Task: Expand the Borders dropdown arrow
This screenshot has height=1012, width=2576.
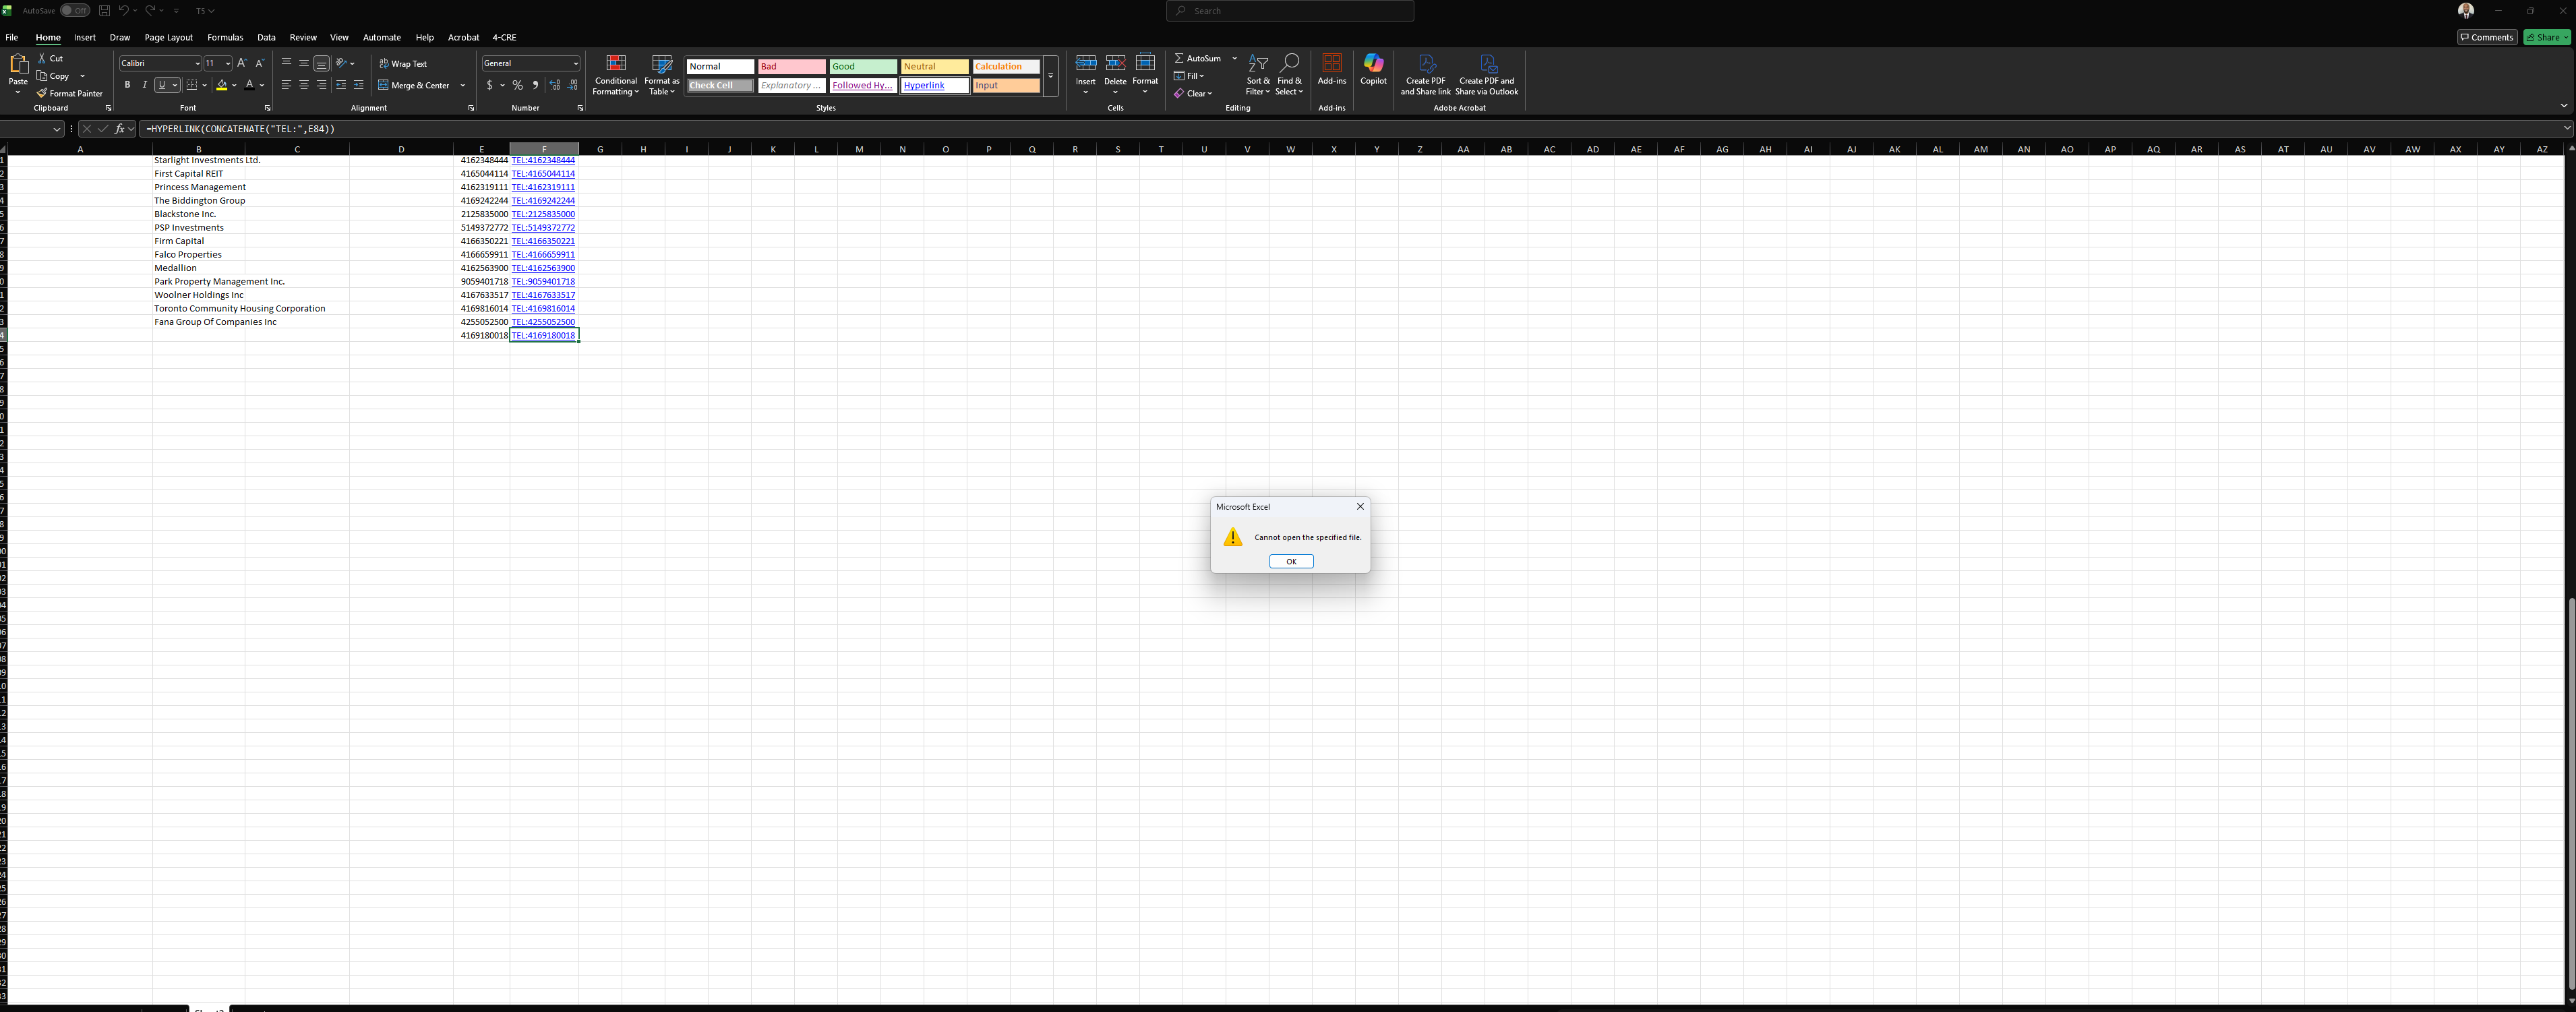Action: pyautogui.click(x=204, y=85)
